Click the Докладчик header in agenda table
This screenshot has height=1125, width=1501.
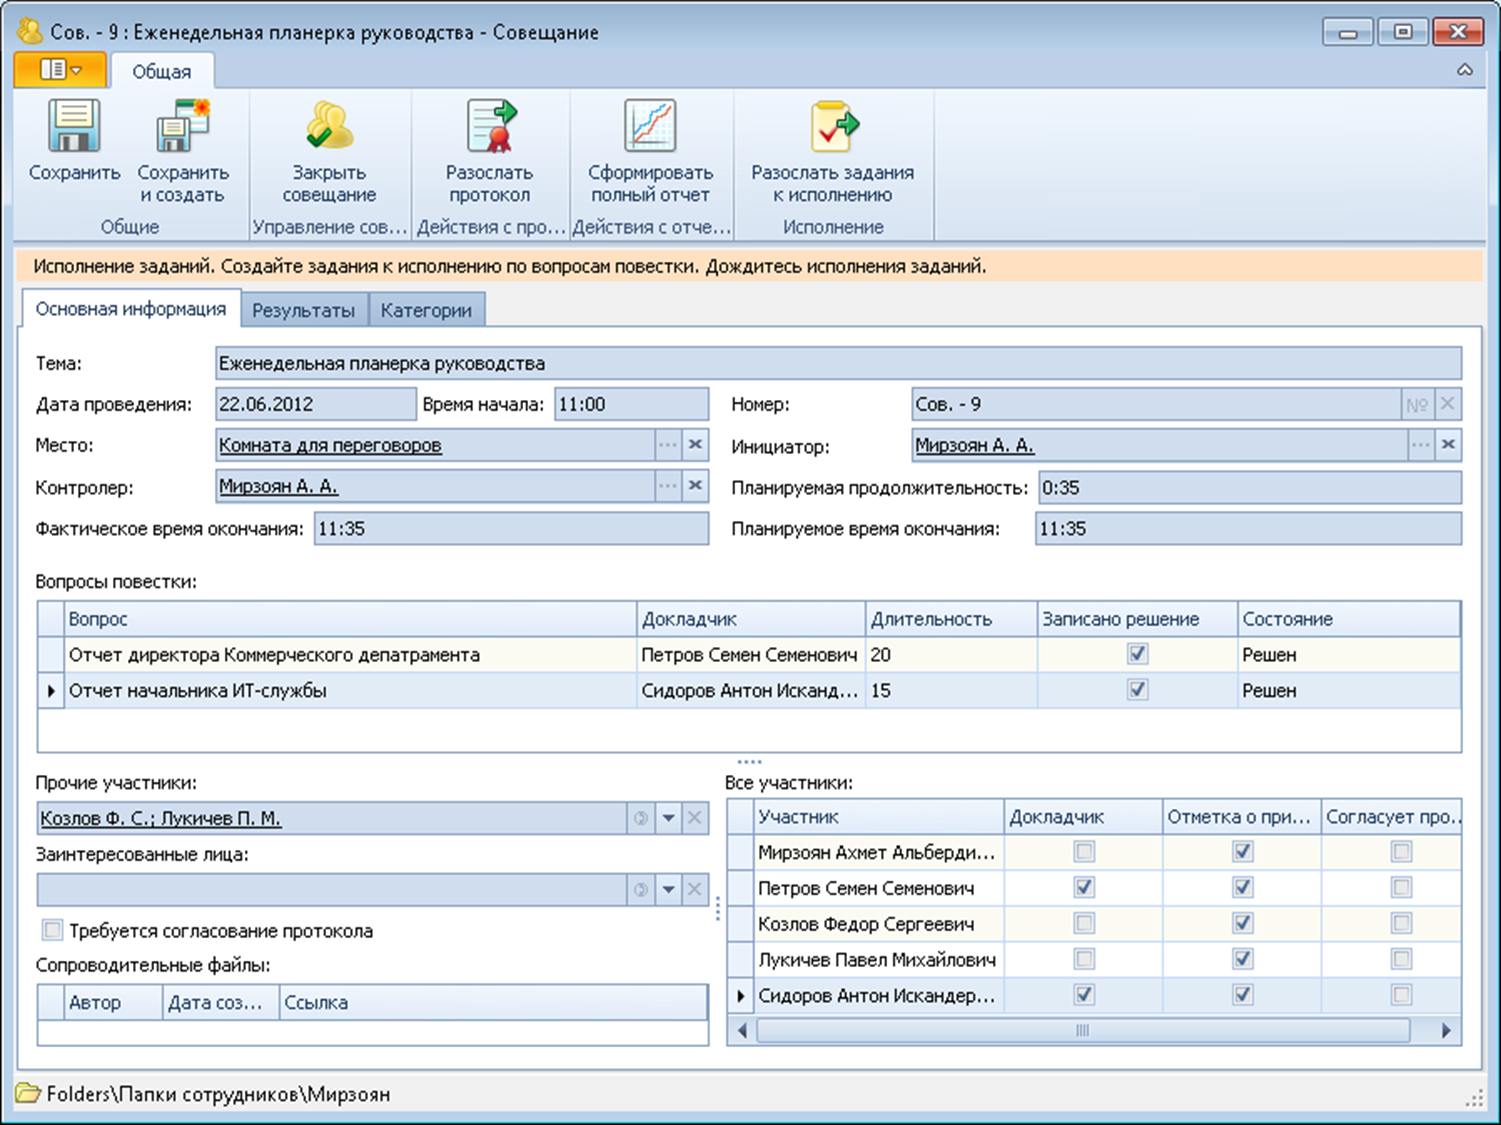coord(751,619)
